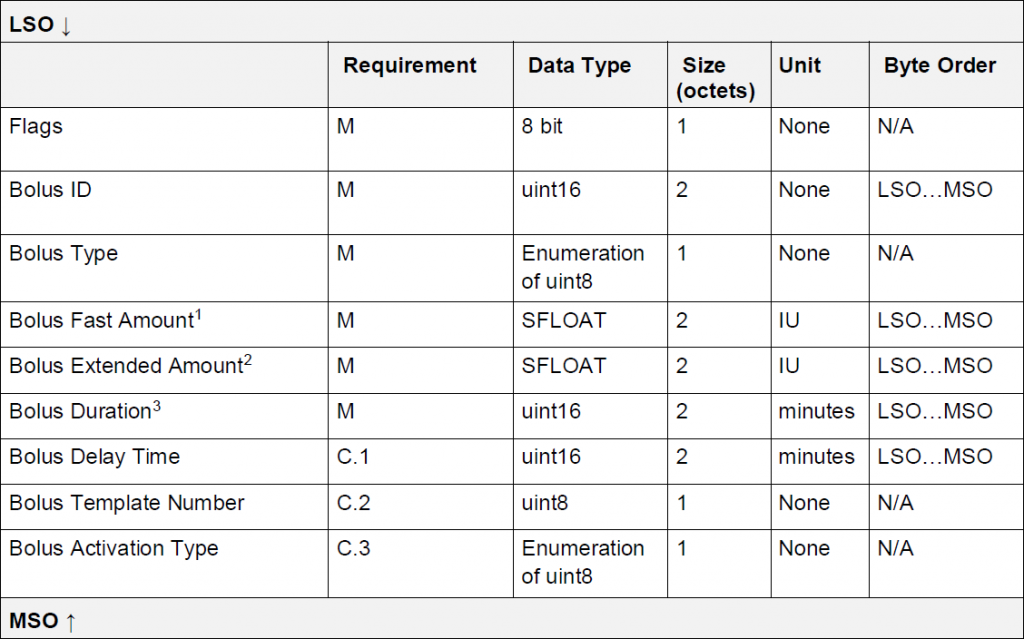
Task: Click the Unit column header
Action: [799, 65]
